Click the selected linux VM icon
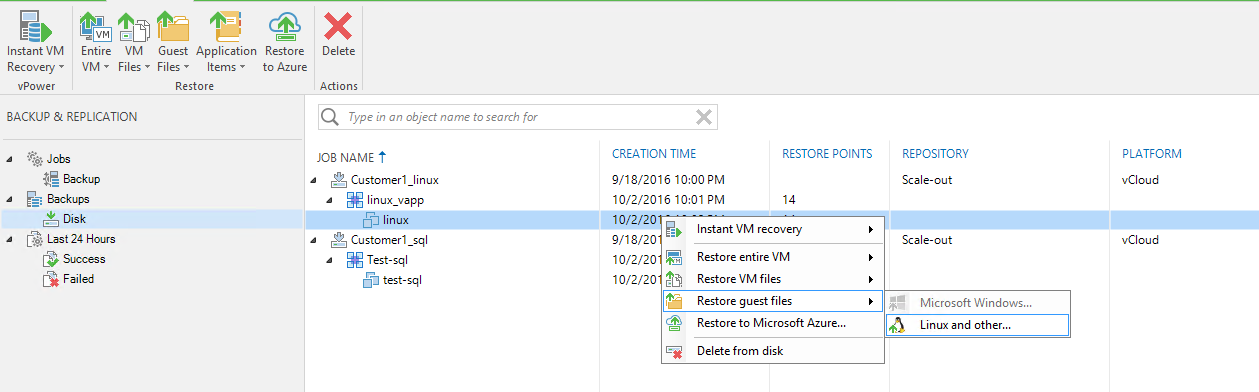 371,220
